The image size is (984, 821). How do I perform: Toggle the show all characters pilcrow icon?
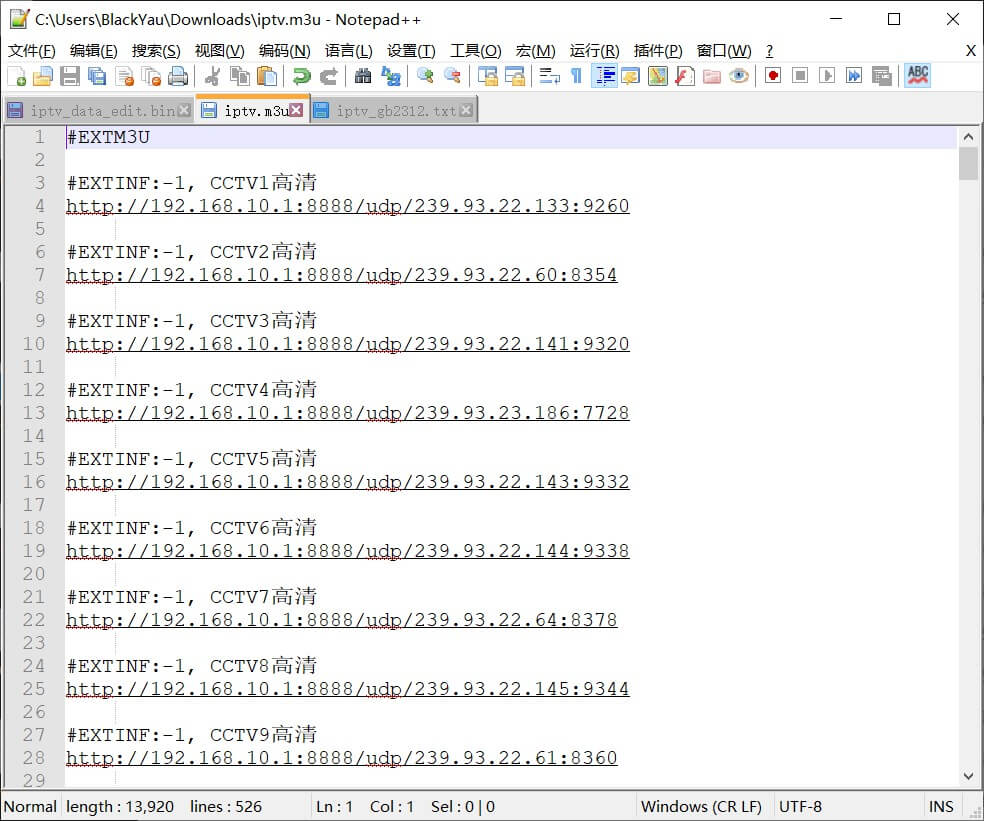576,77
